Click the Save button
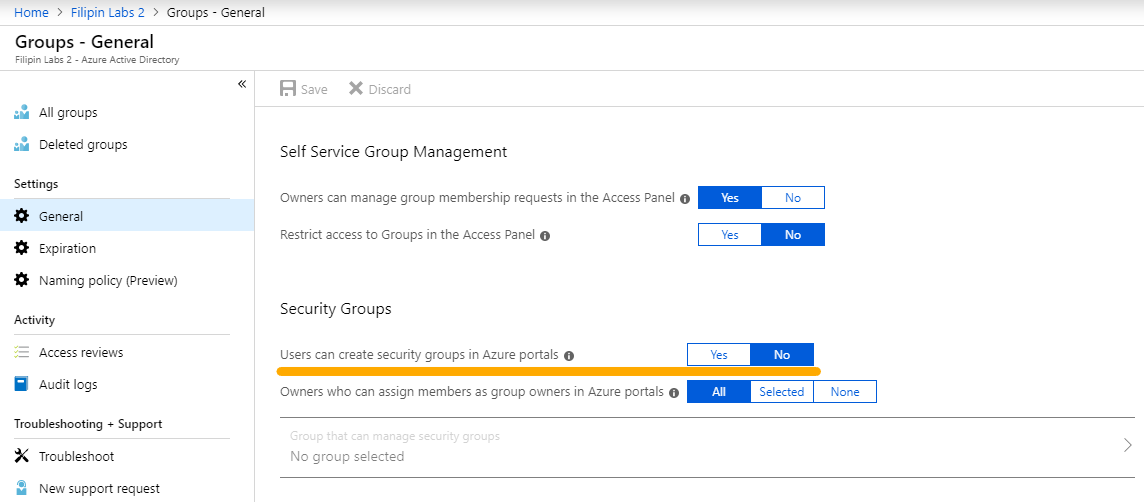 click(x=304, y=89)
